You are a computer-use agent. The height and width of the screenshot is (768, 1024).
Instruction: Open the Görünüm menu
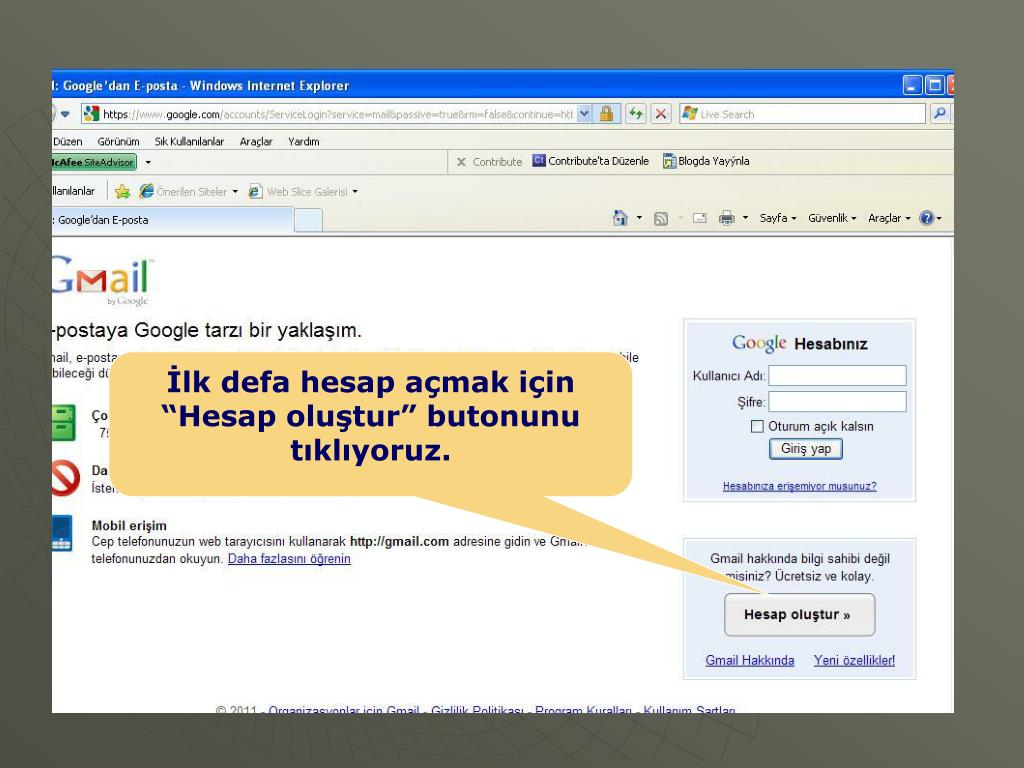click(118, 142)
